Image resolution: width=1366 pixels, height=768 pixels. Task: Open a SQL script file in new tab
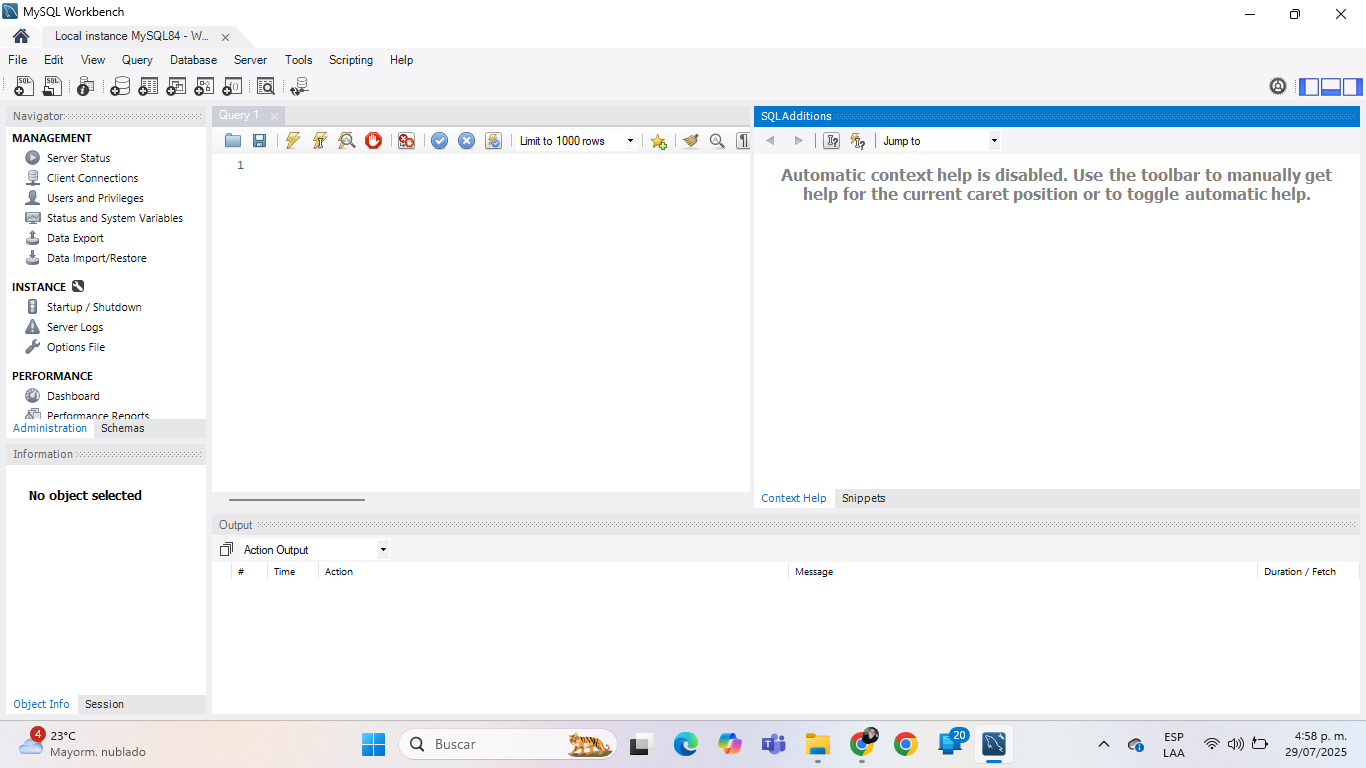pyautogui.click(x=52, y=87)
